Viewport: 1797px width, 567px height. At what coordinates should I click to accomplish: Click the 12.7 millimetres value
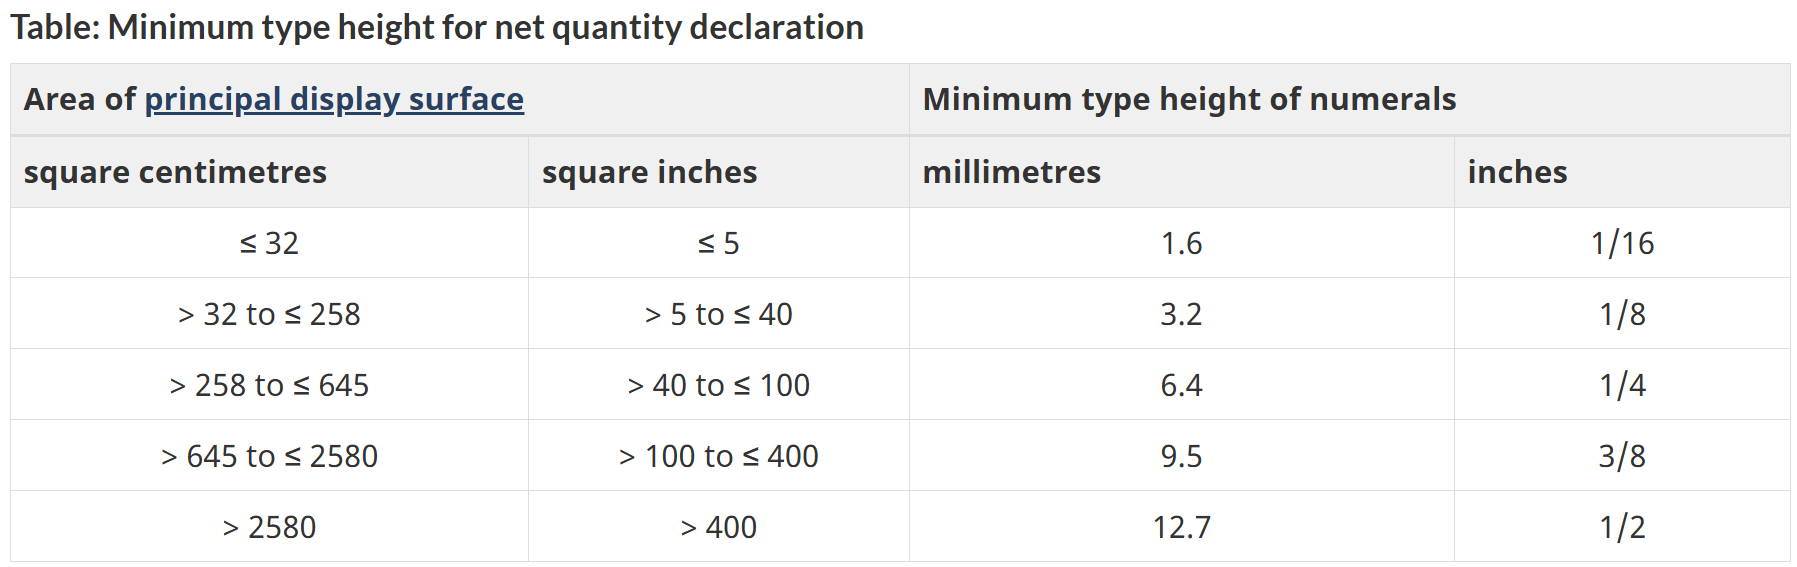click(x=1181, y=527)
